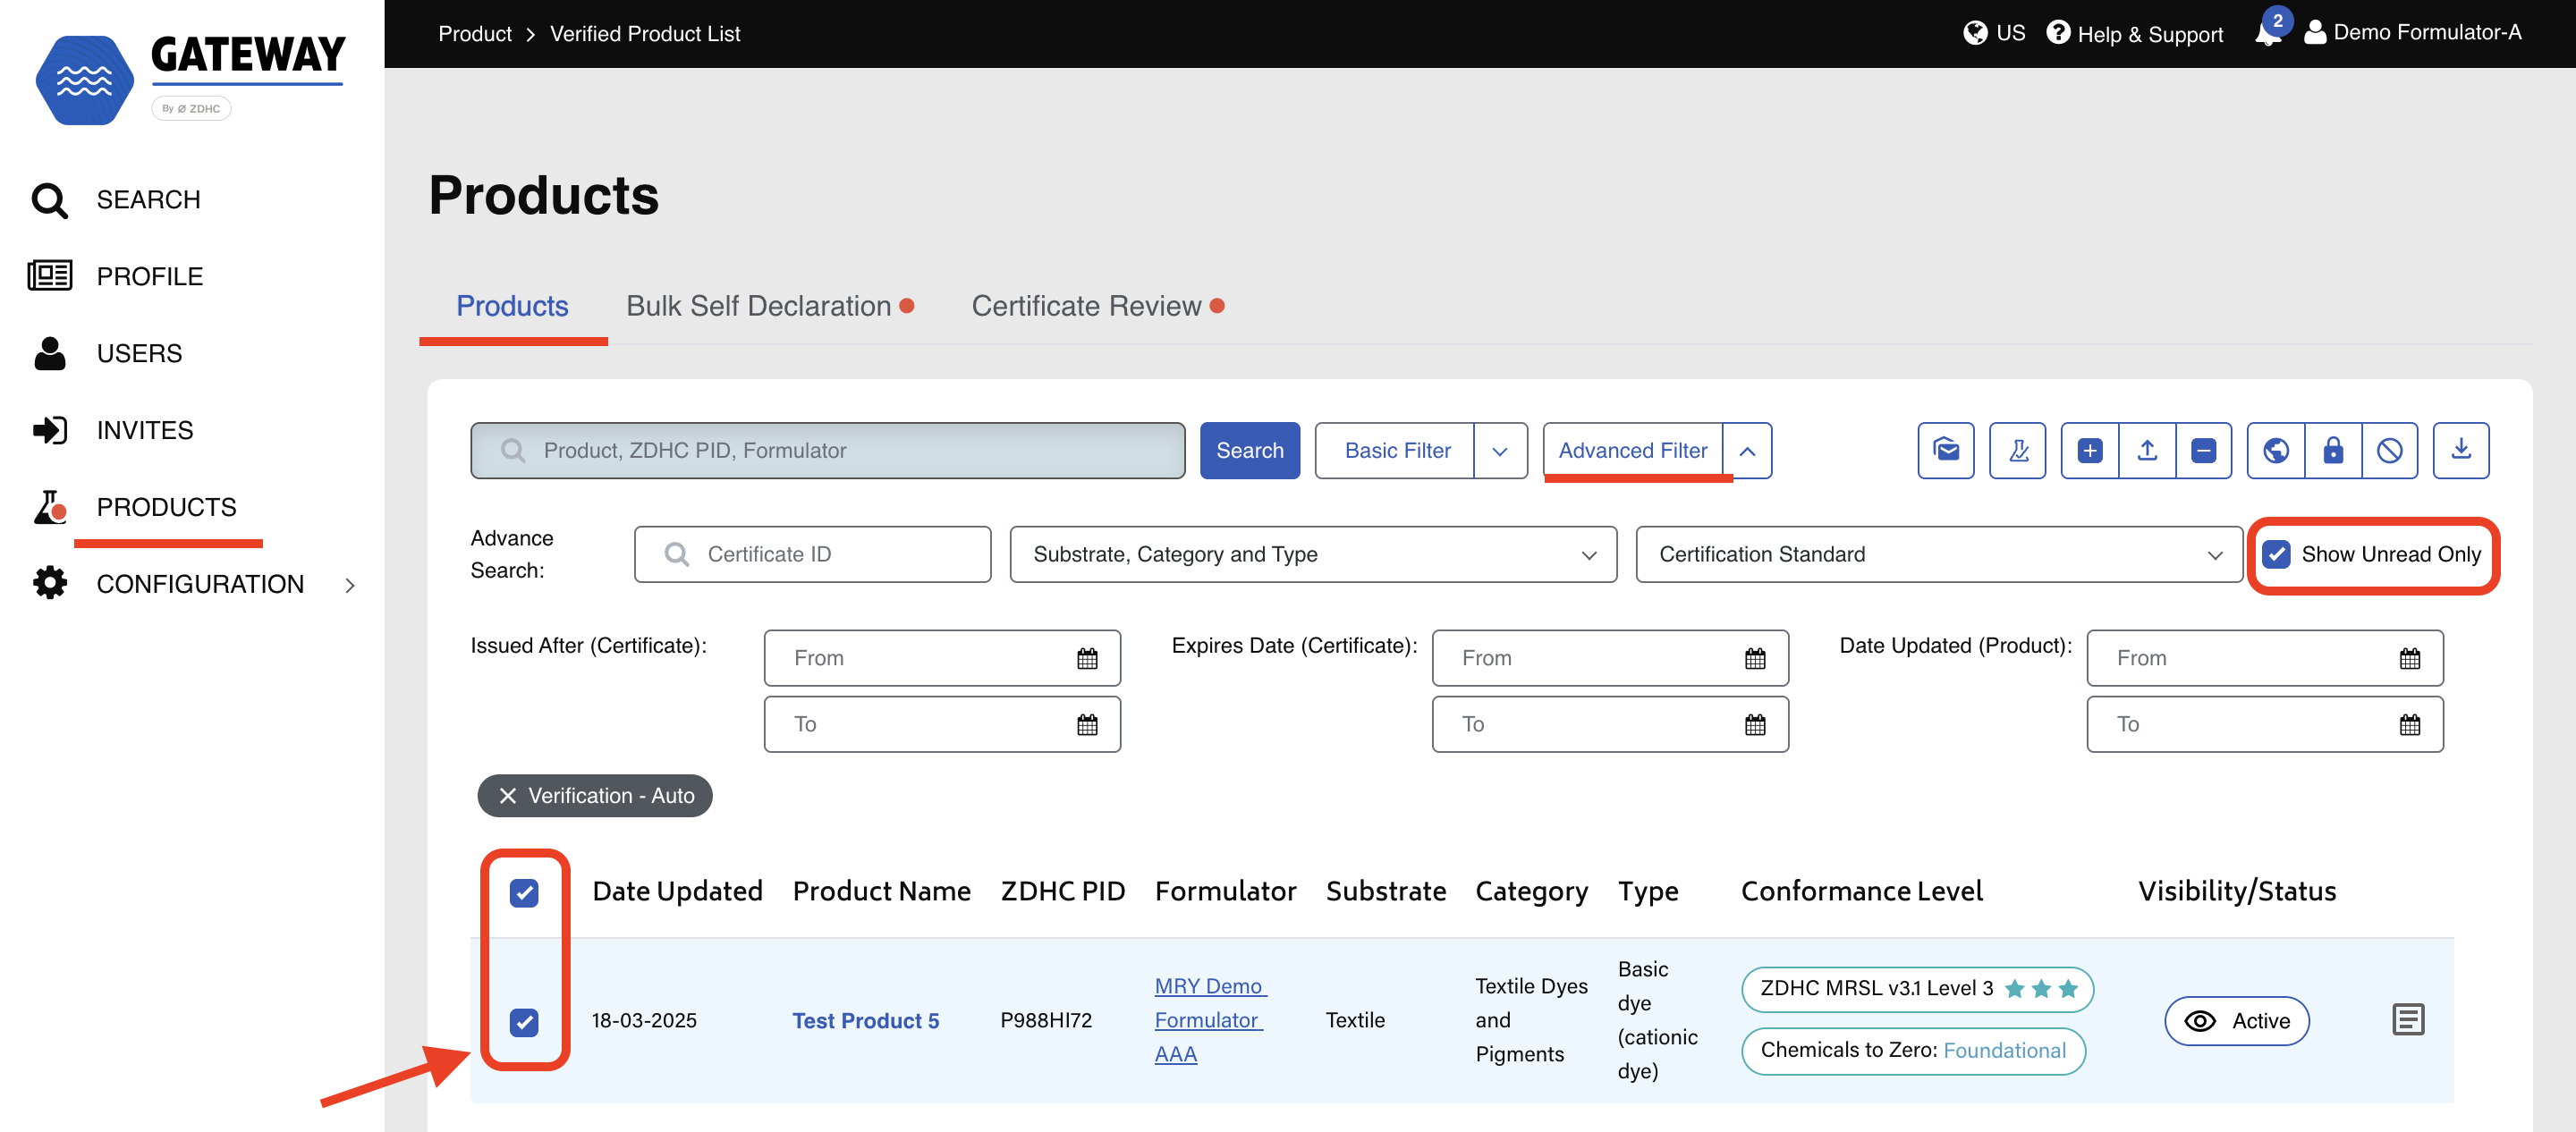Click the mark-as-read envelope icon button
Screen dimensions: 2576x1132
pyautogui.click(x=1945, y=451)
